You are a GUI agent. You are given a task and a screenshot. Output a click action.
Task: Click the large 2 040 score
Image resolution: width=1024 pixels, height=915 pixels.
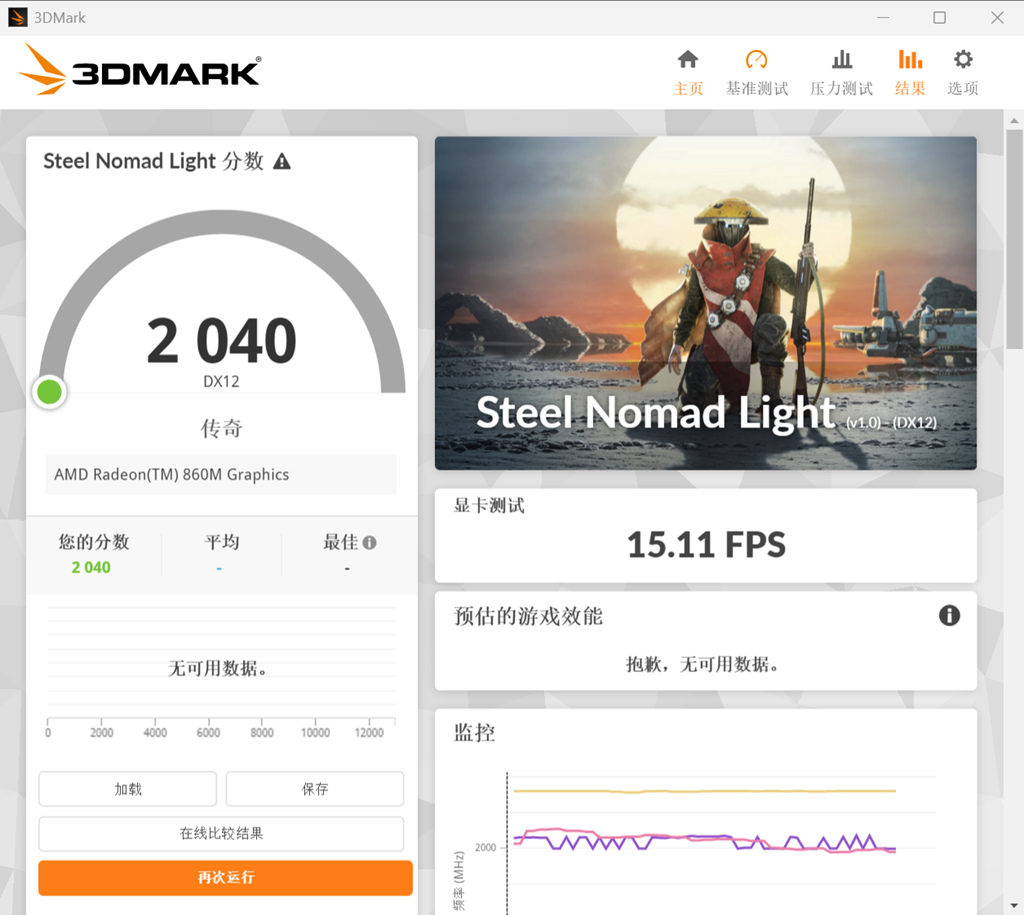click(x=221, y=340)
